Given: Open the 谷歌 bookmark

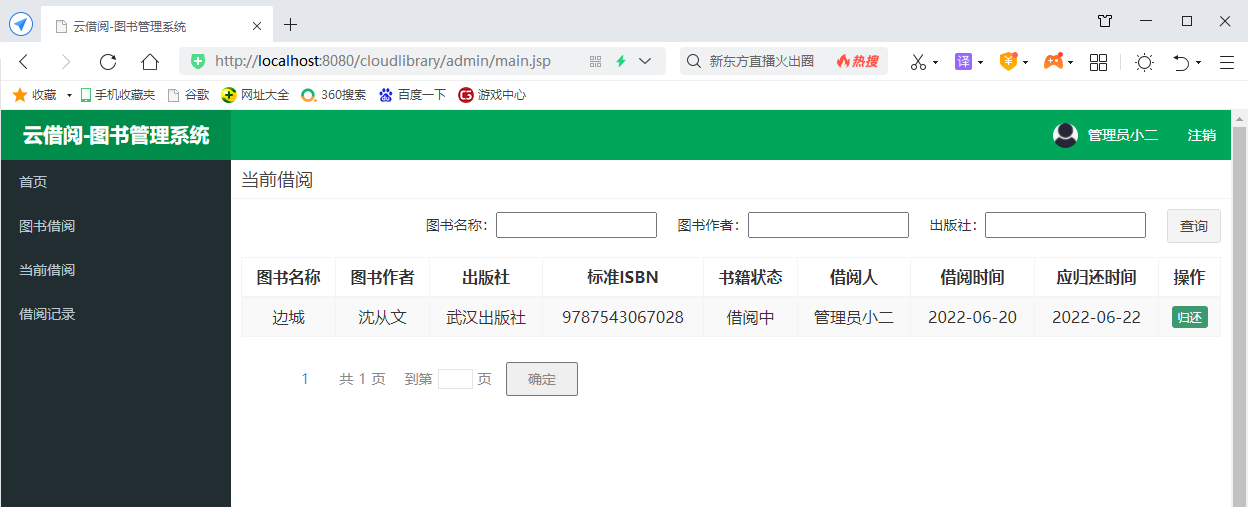Looking at the screenshot, I should click(188, 95).
